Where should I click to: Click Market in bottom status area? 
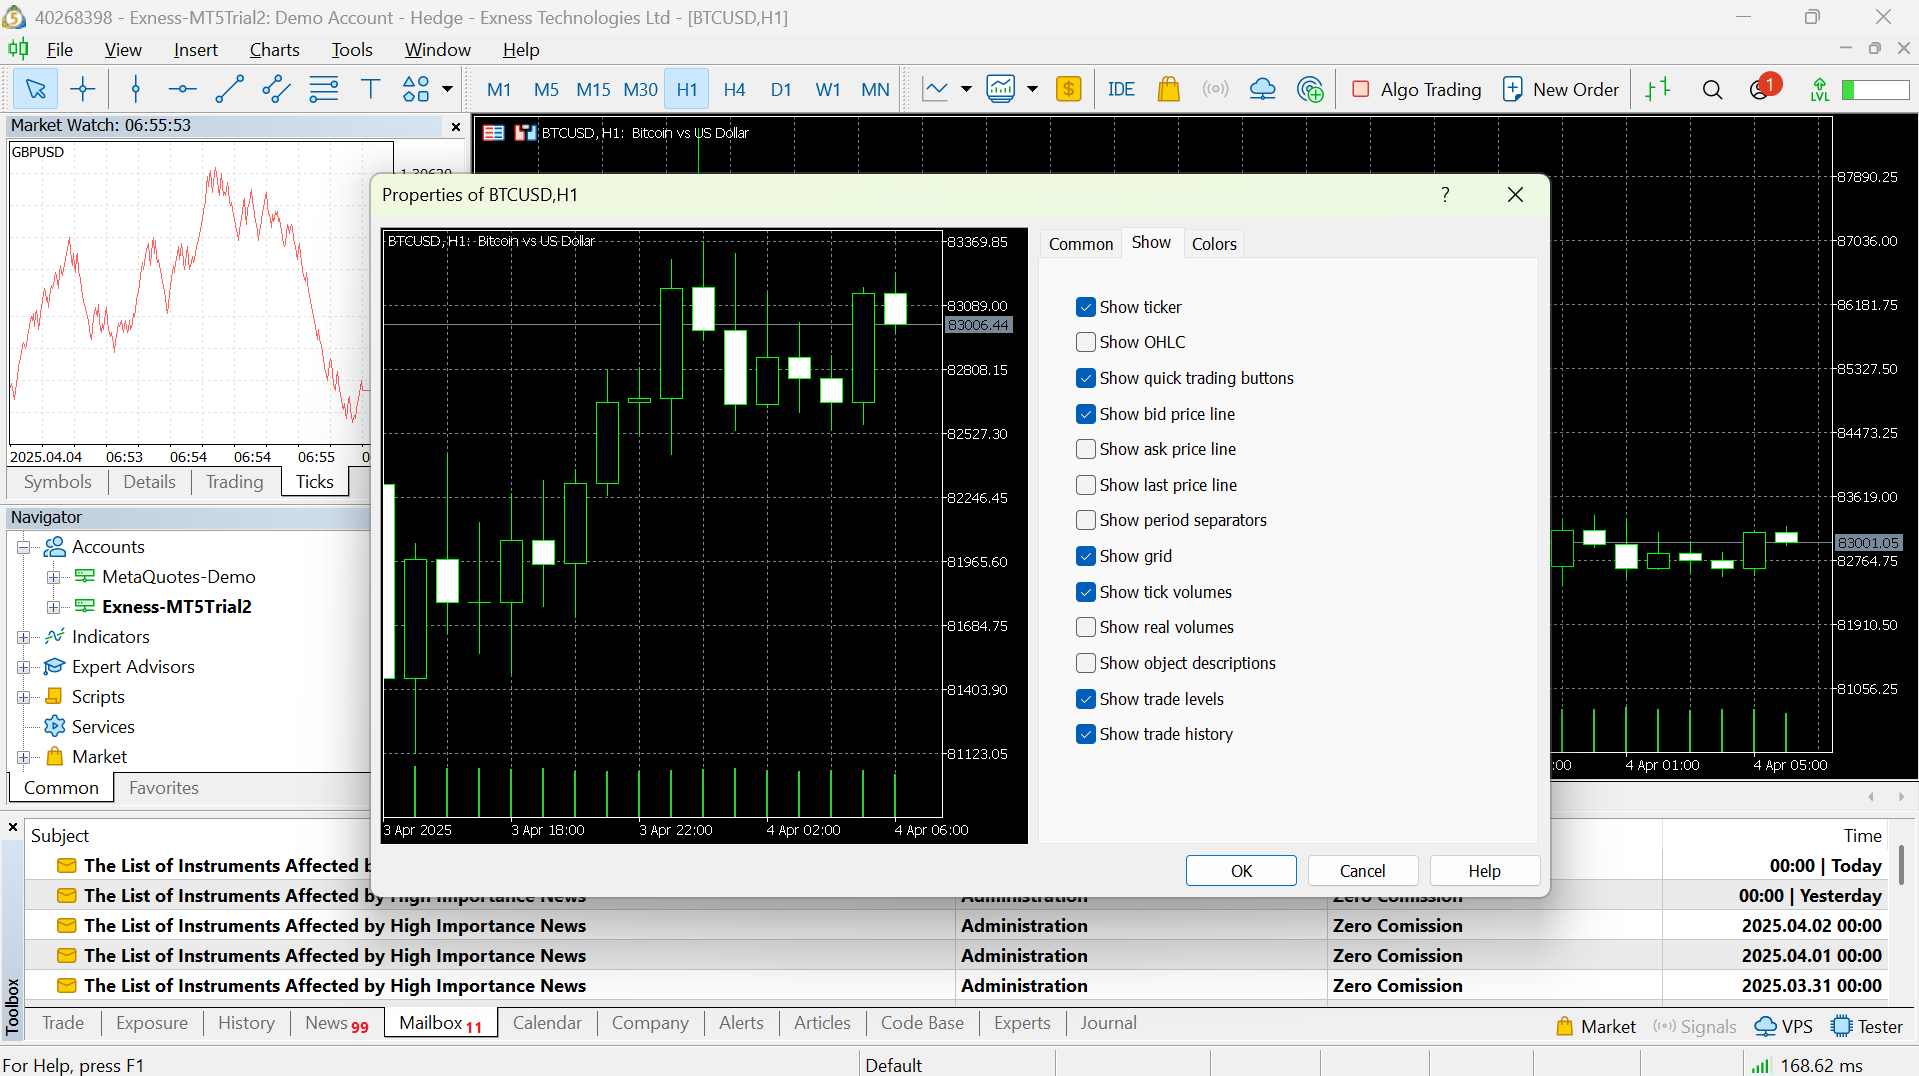(x=1596, y=1027)
